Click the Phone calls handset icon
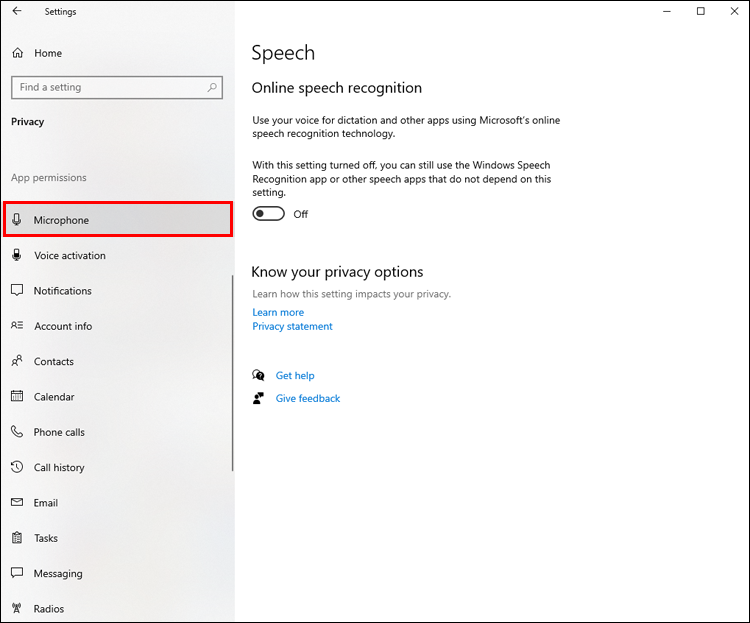The height and width of the screenshot is (623, 750). 17,432
